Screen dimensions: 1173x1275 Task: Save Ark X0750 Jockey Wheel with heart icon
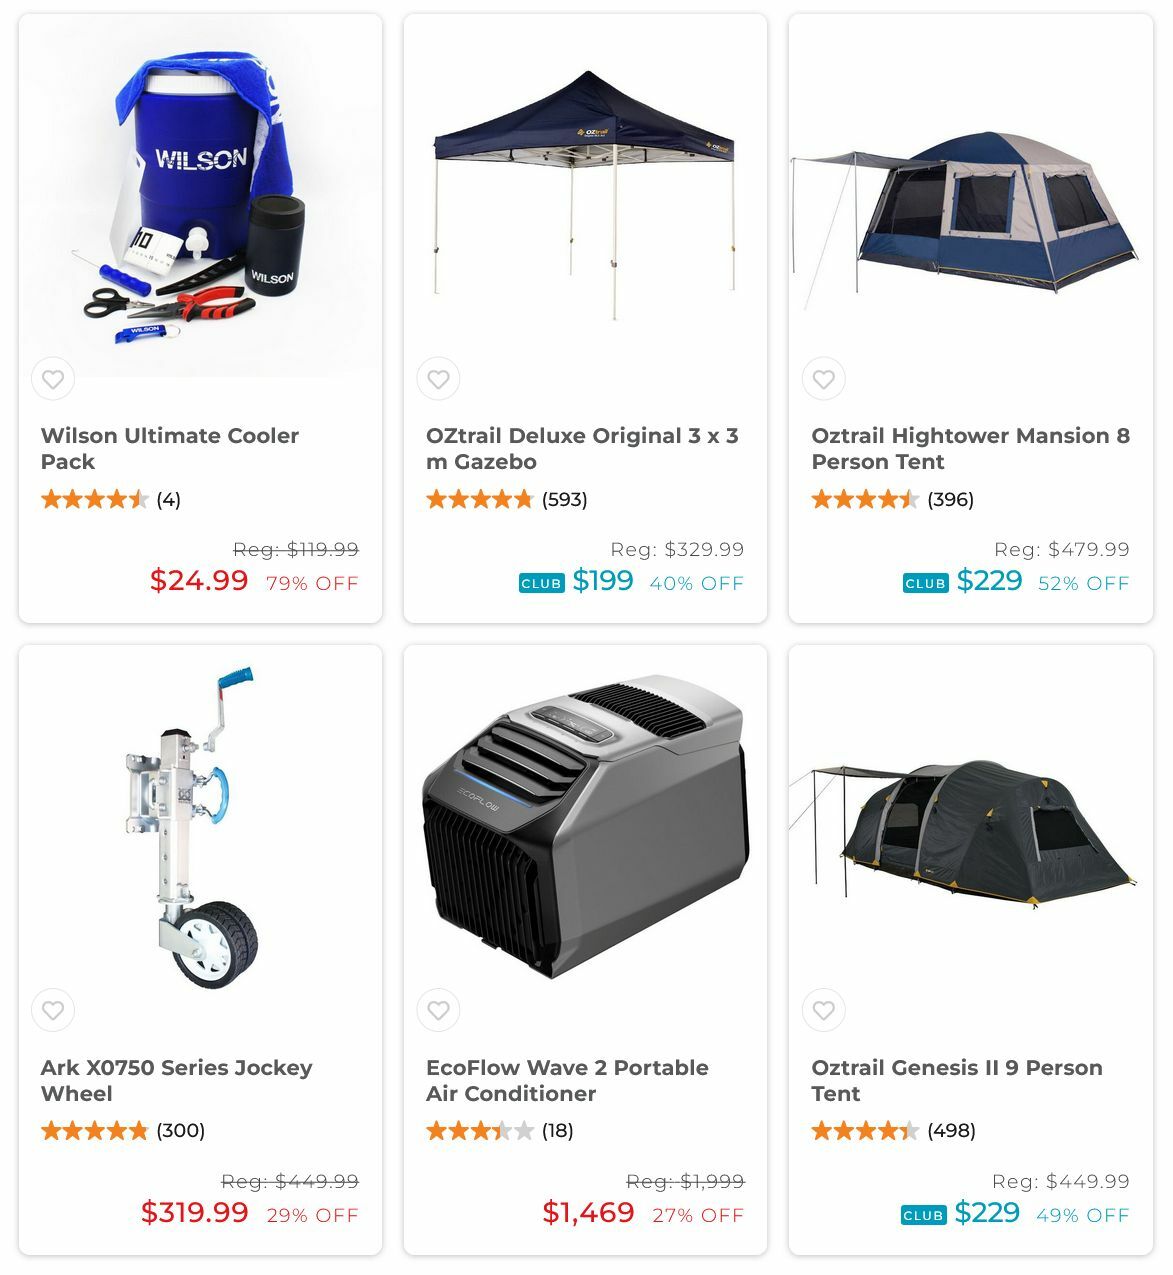pos(53,1010)
